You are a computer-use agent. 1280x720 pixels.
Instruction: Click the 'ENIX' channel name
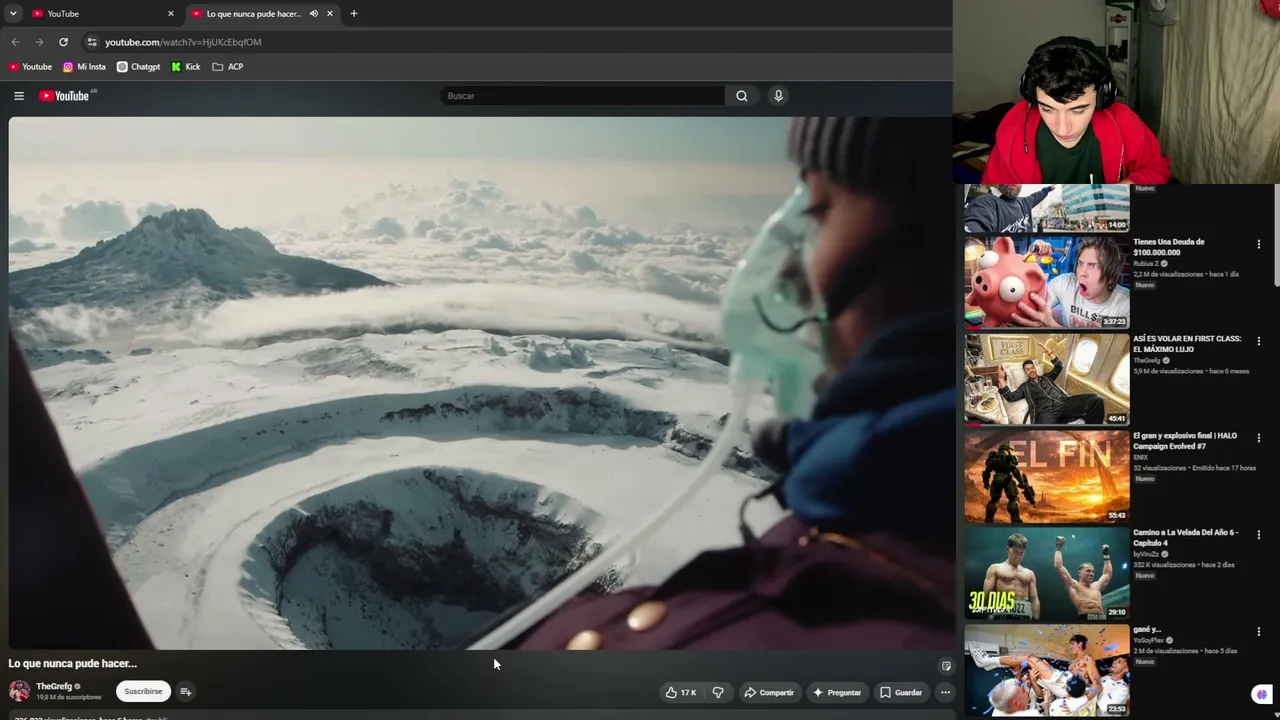pos(1141,458)
